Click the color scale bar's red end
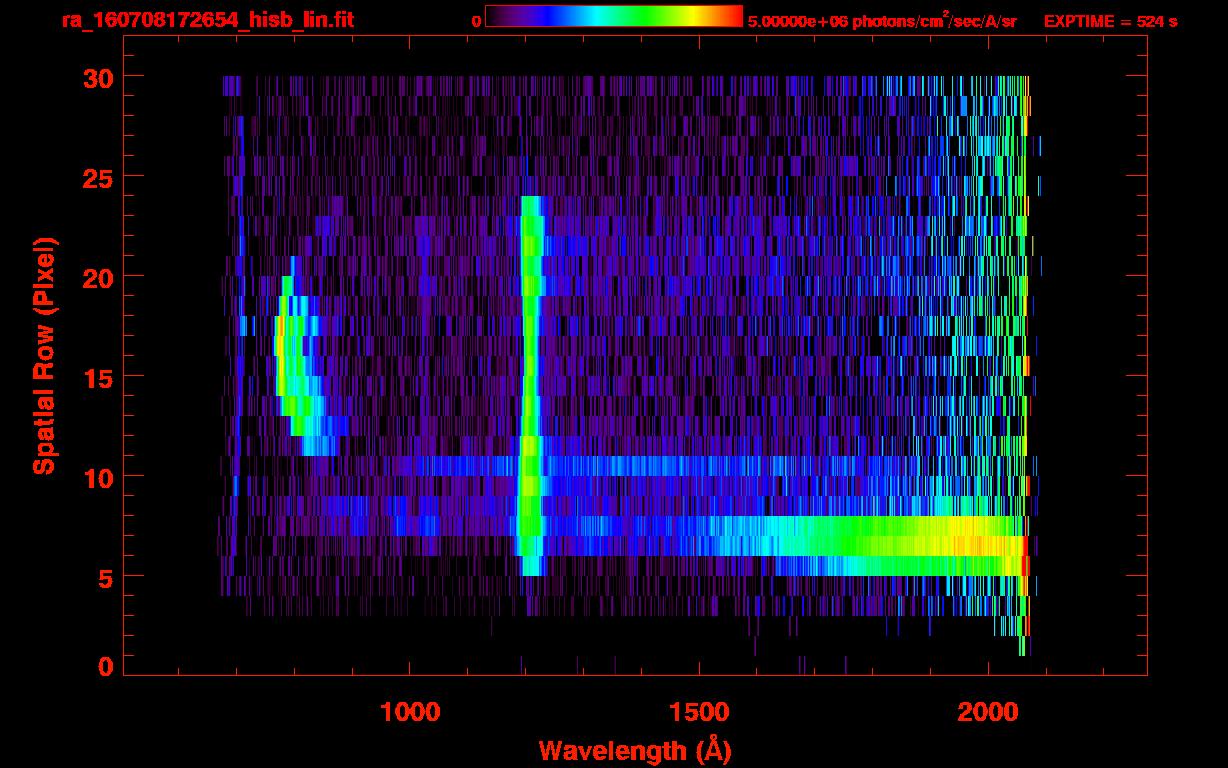This screenshot has height=768, width=1228. click(732, 17)
